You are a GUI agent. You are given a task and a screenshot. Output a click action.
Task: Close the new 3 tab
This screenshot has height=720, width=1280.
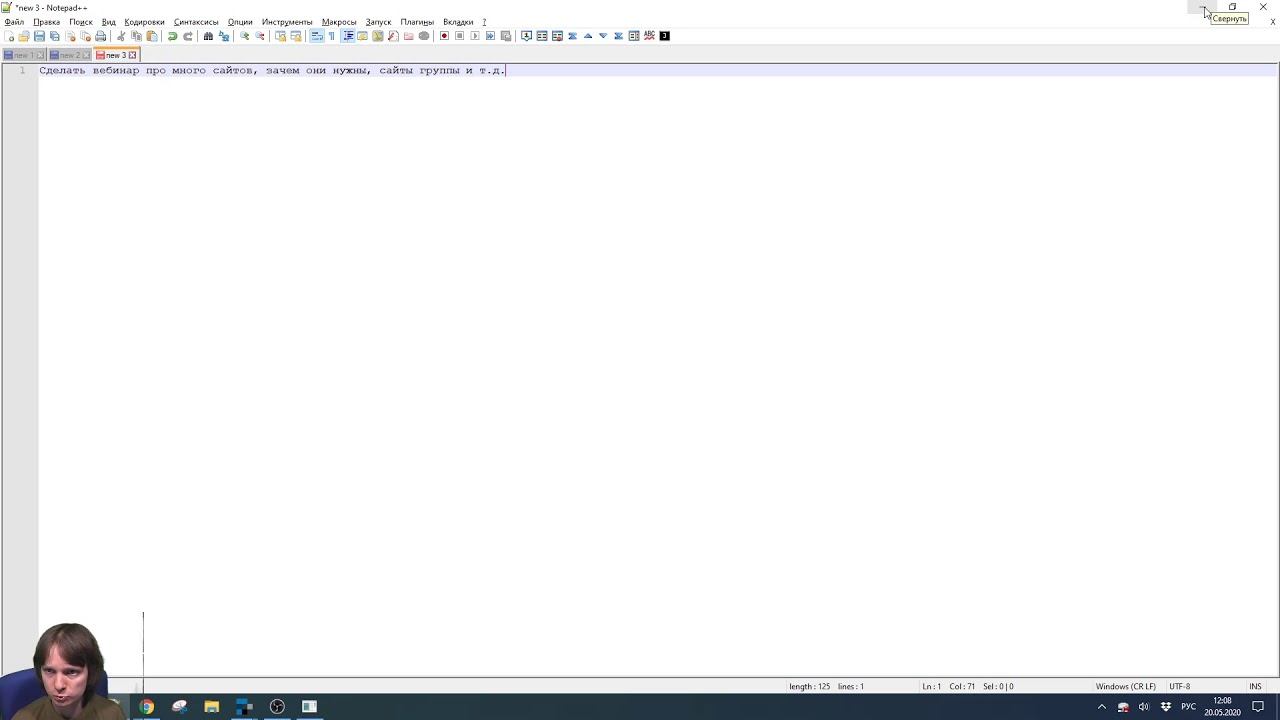(132, 55)
